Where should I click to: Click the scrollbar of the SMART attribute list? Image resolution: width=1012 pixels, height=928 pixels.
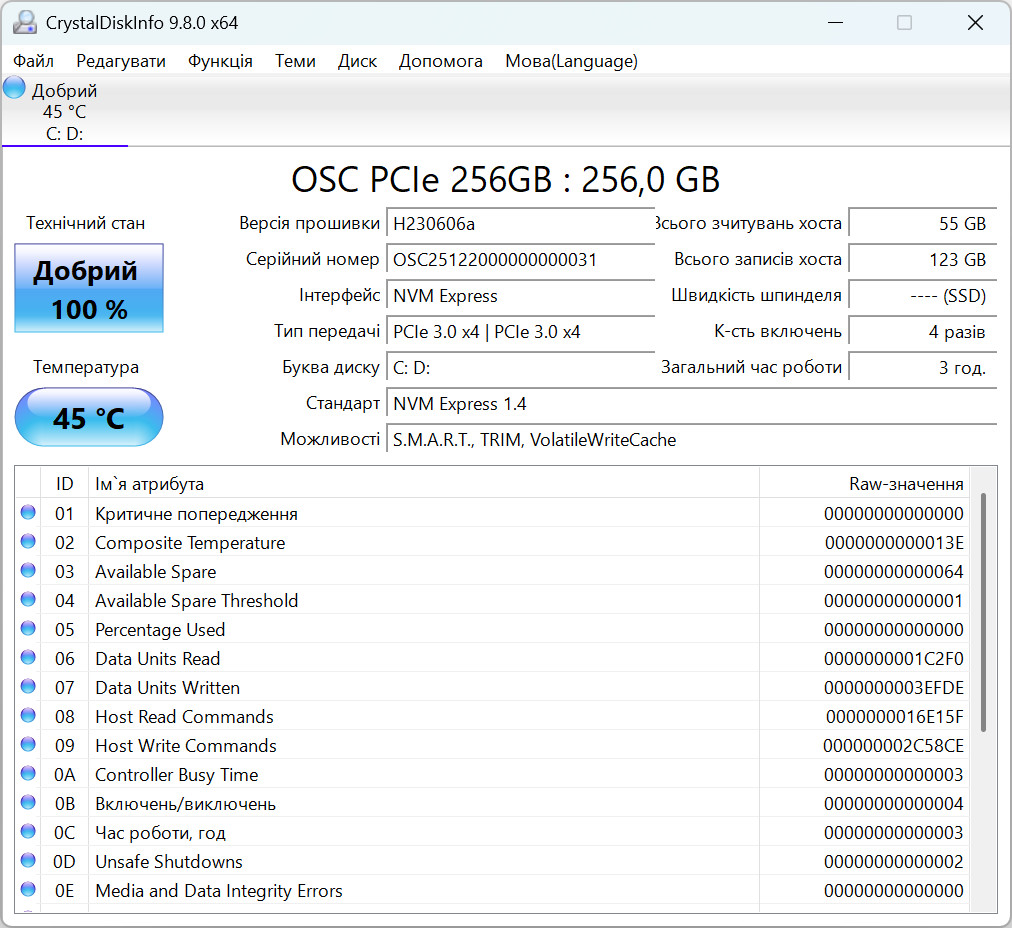983,612
